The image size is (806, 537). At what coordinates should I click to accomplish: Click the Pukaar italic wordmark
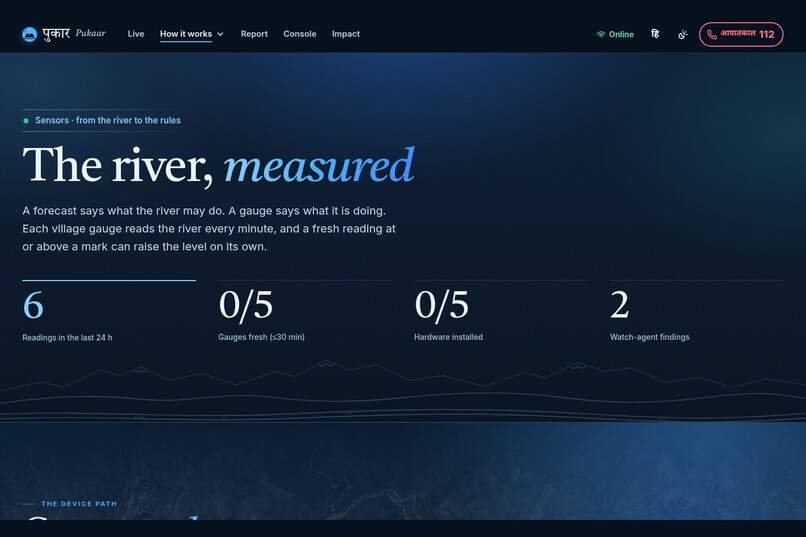90,33
